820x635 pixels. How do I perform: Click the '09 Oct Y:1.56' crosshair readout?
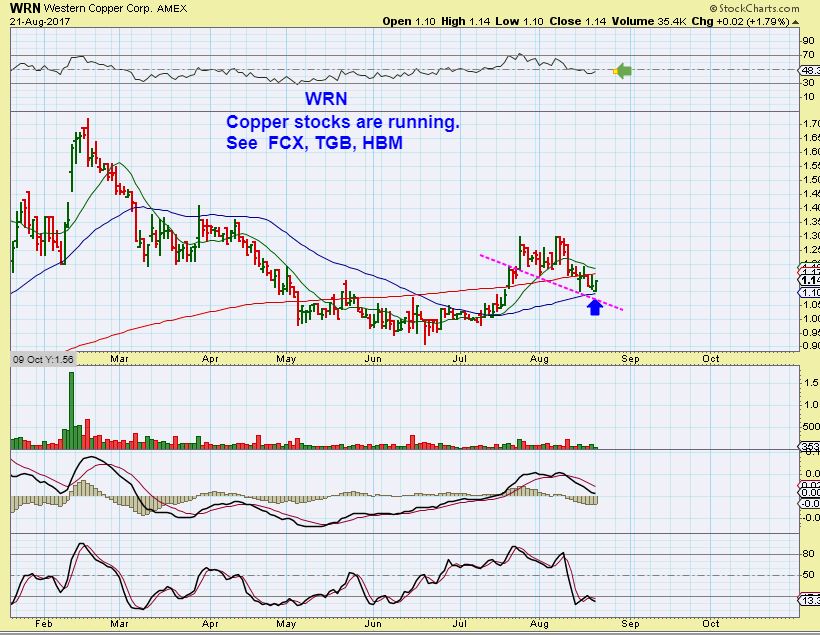43,359
